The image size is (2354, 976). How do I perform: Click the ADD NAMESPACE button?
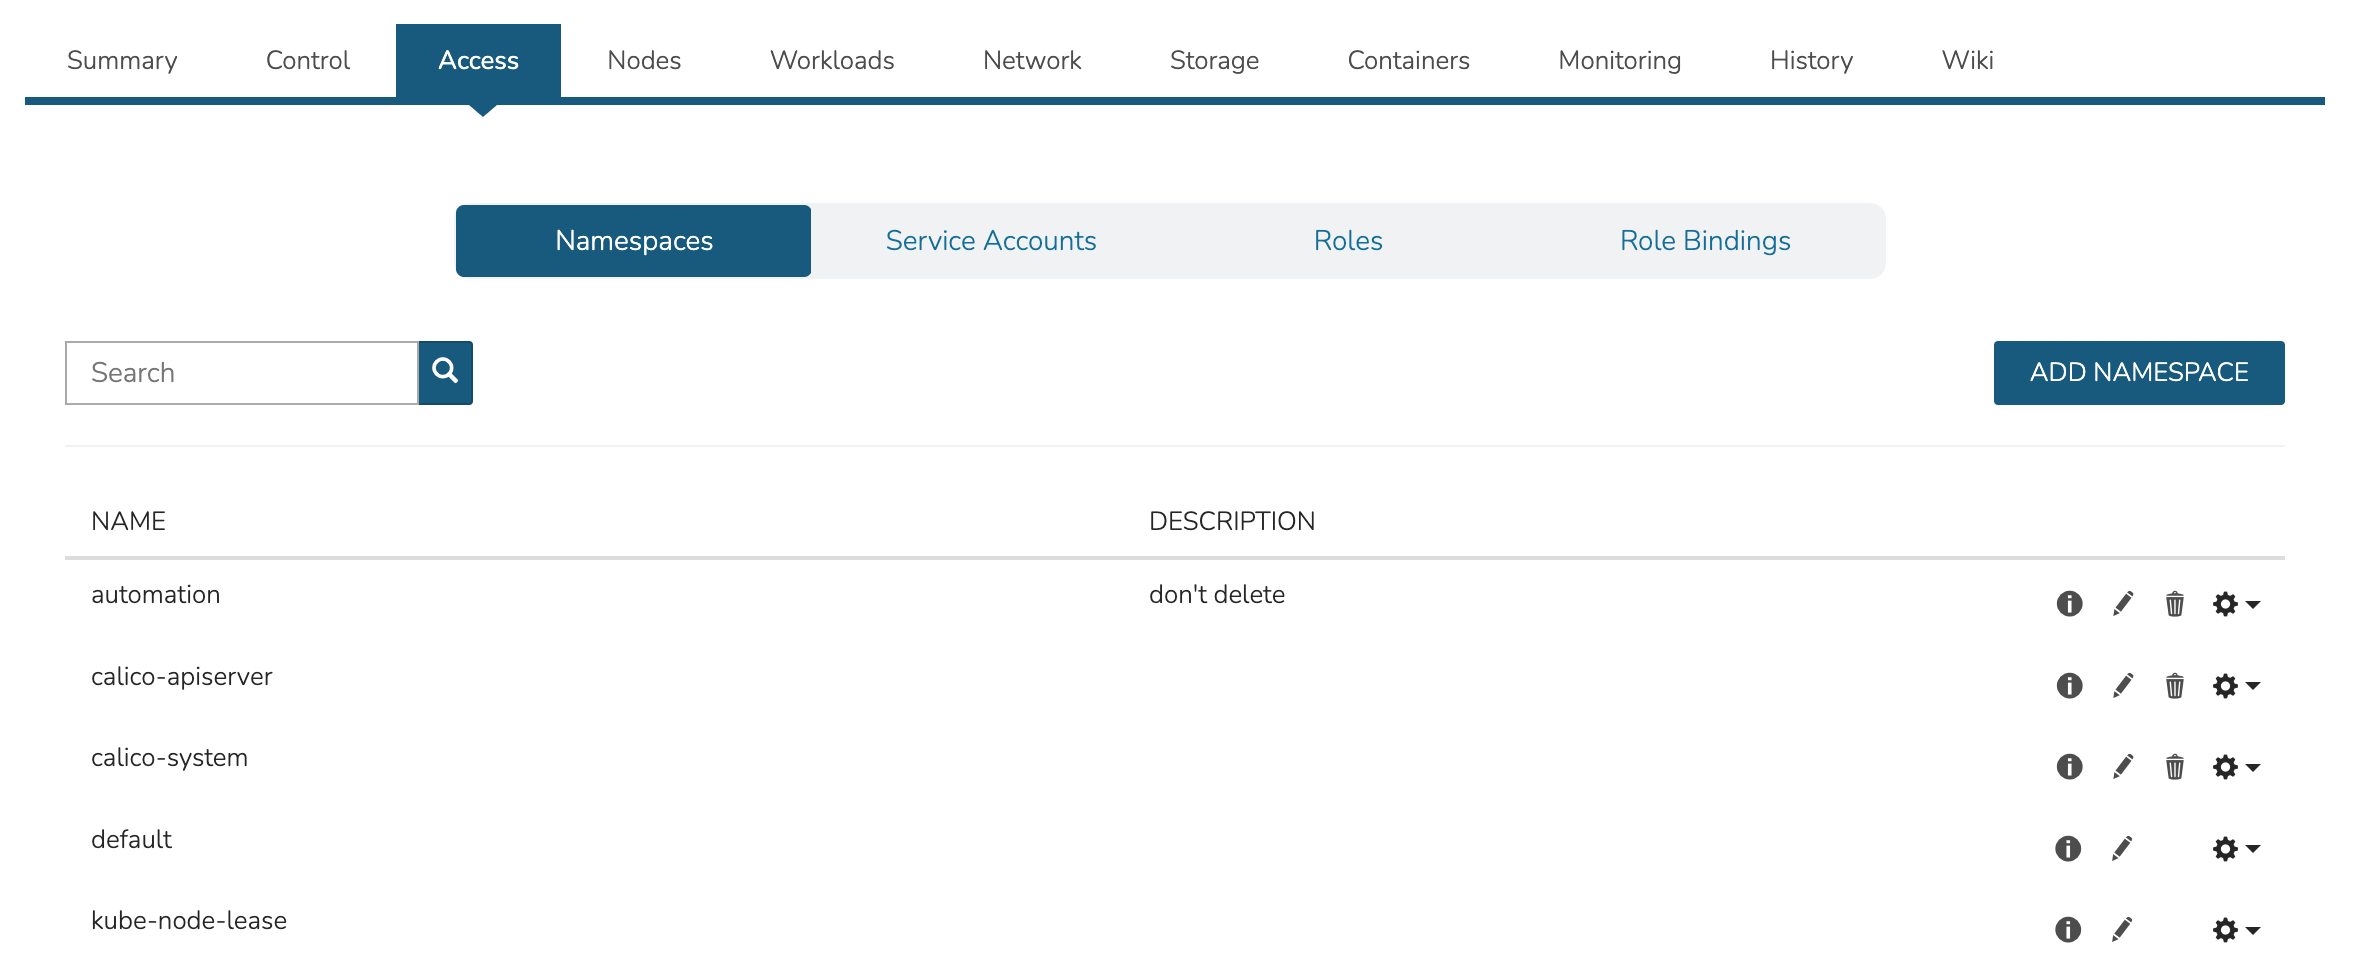(2138, 372)
